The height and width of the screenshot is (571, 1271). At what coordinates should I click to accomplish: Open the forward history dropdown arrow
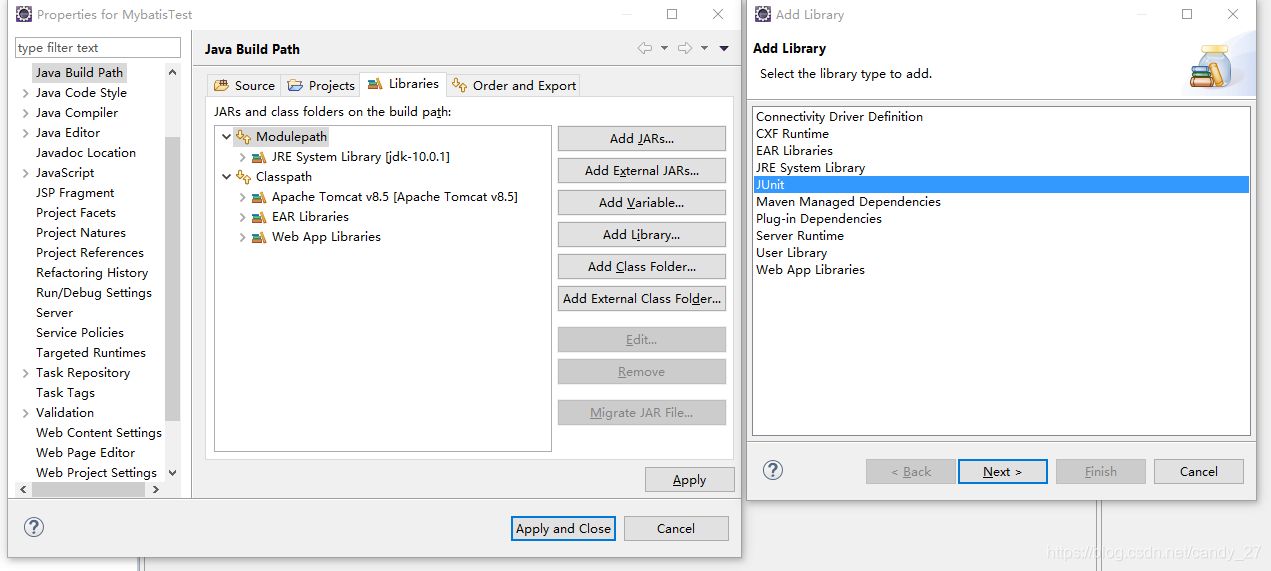[x=704, y=48]
